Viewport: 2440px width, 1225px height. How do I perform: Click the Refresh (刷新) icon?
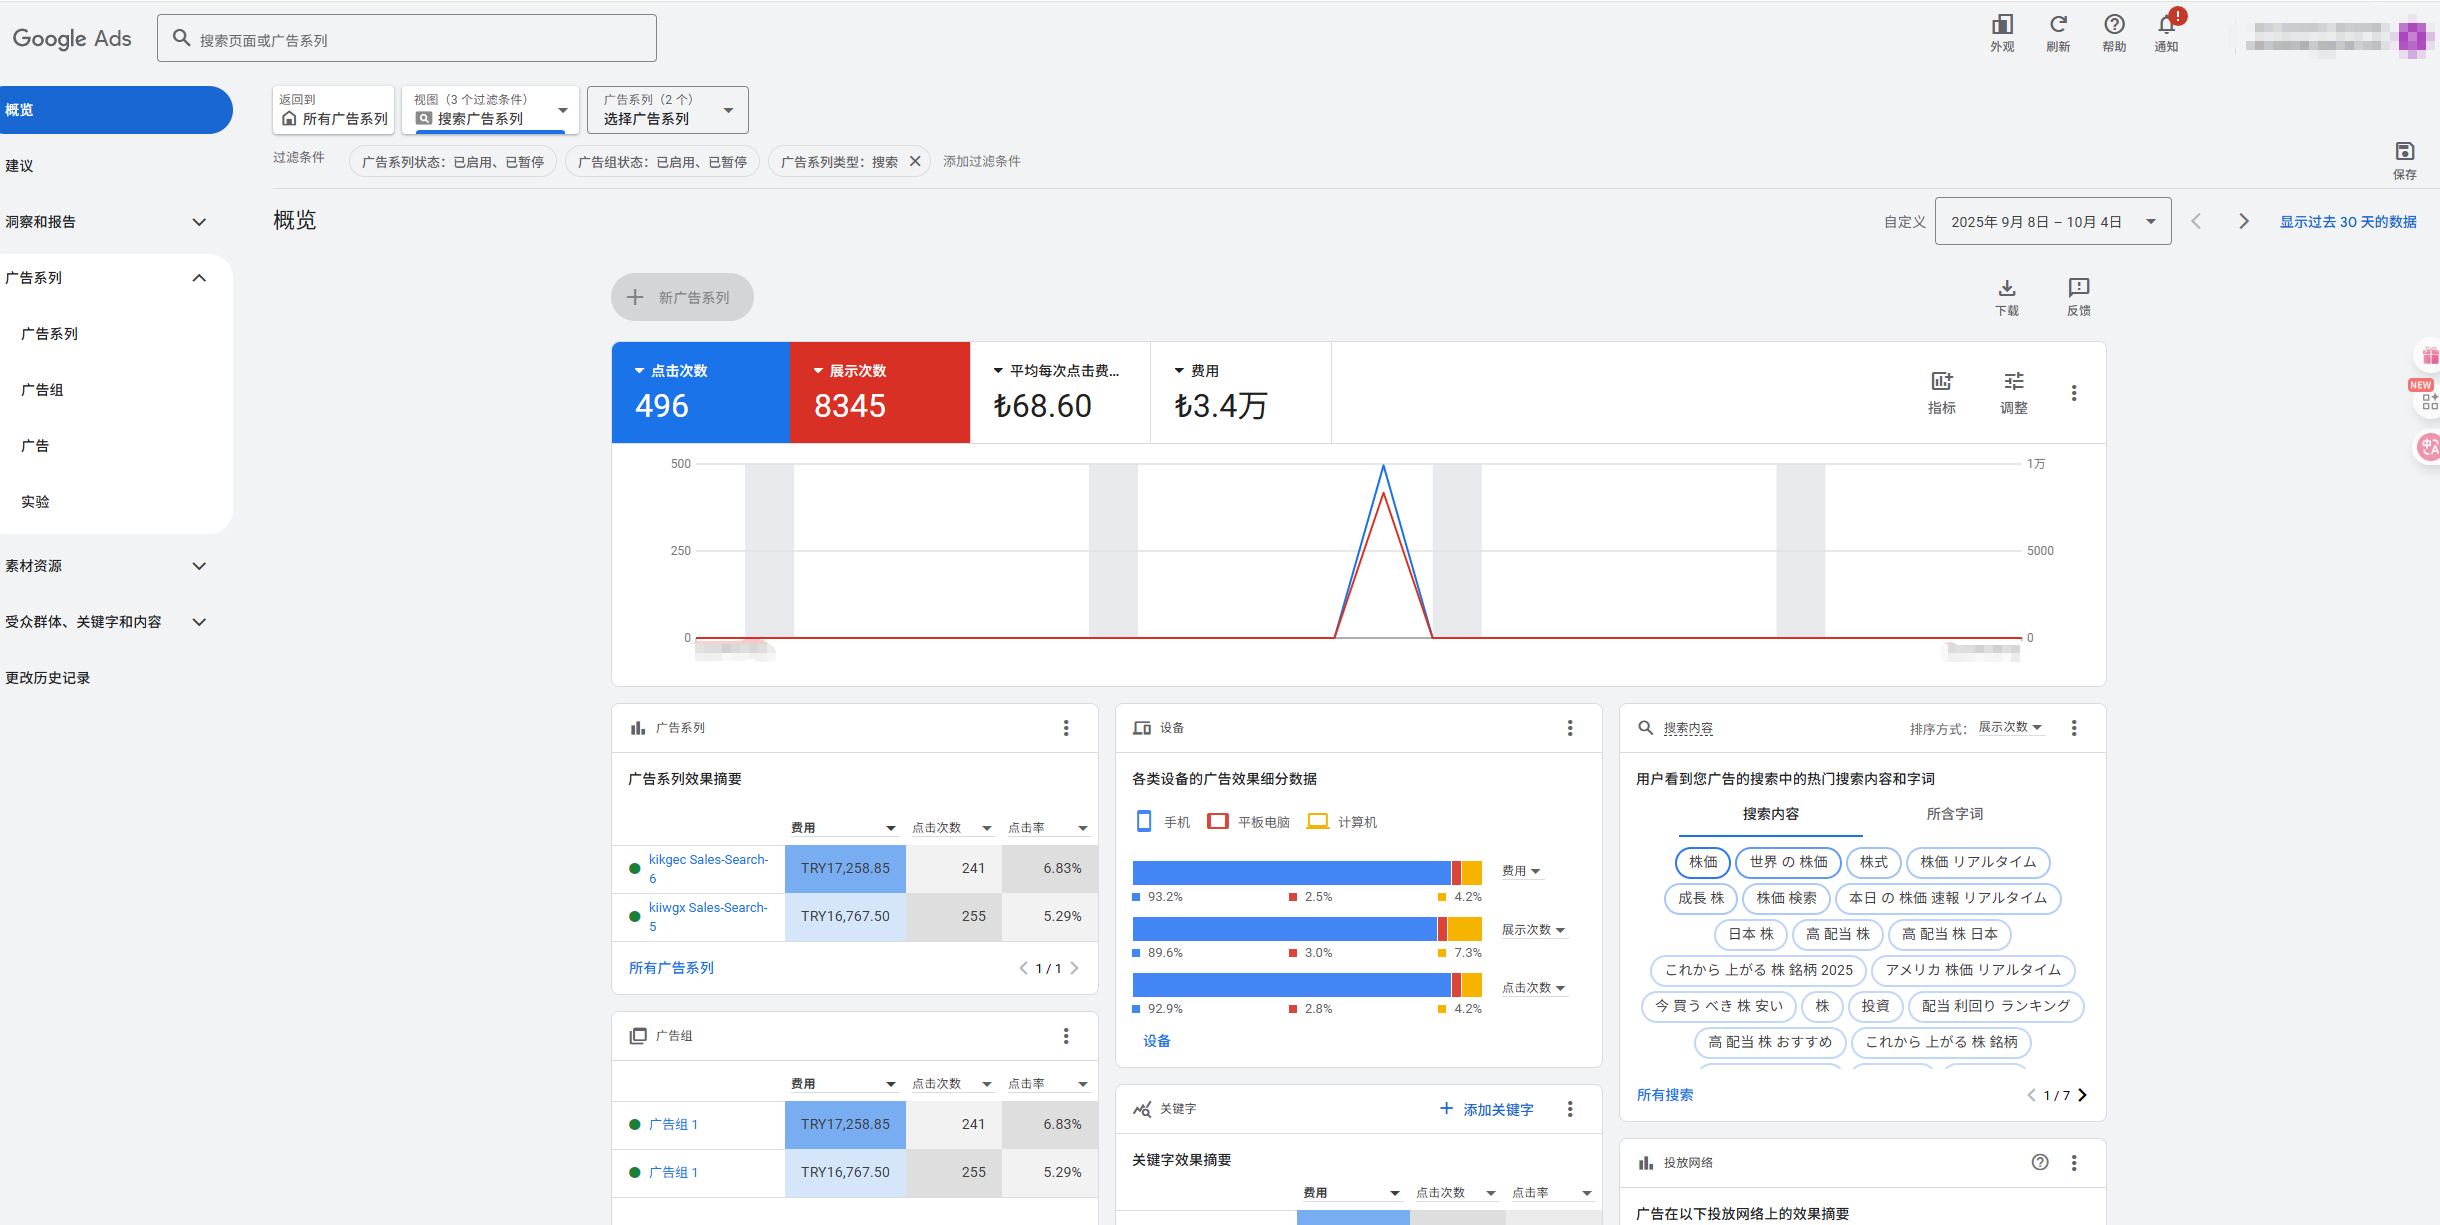click(2058, 25)
